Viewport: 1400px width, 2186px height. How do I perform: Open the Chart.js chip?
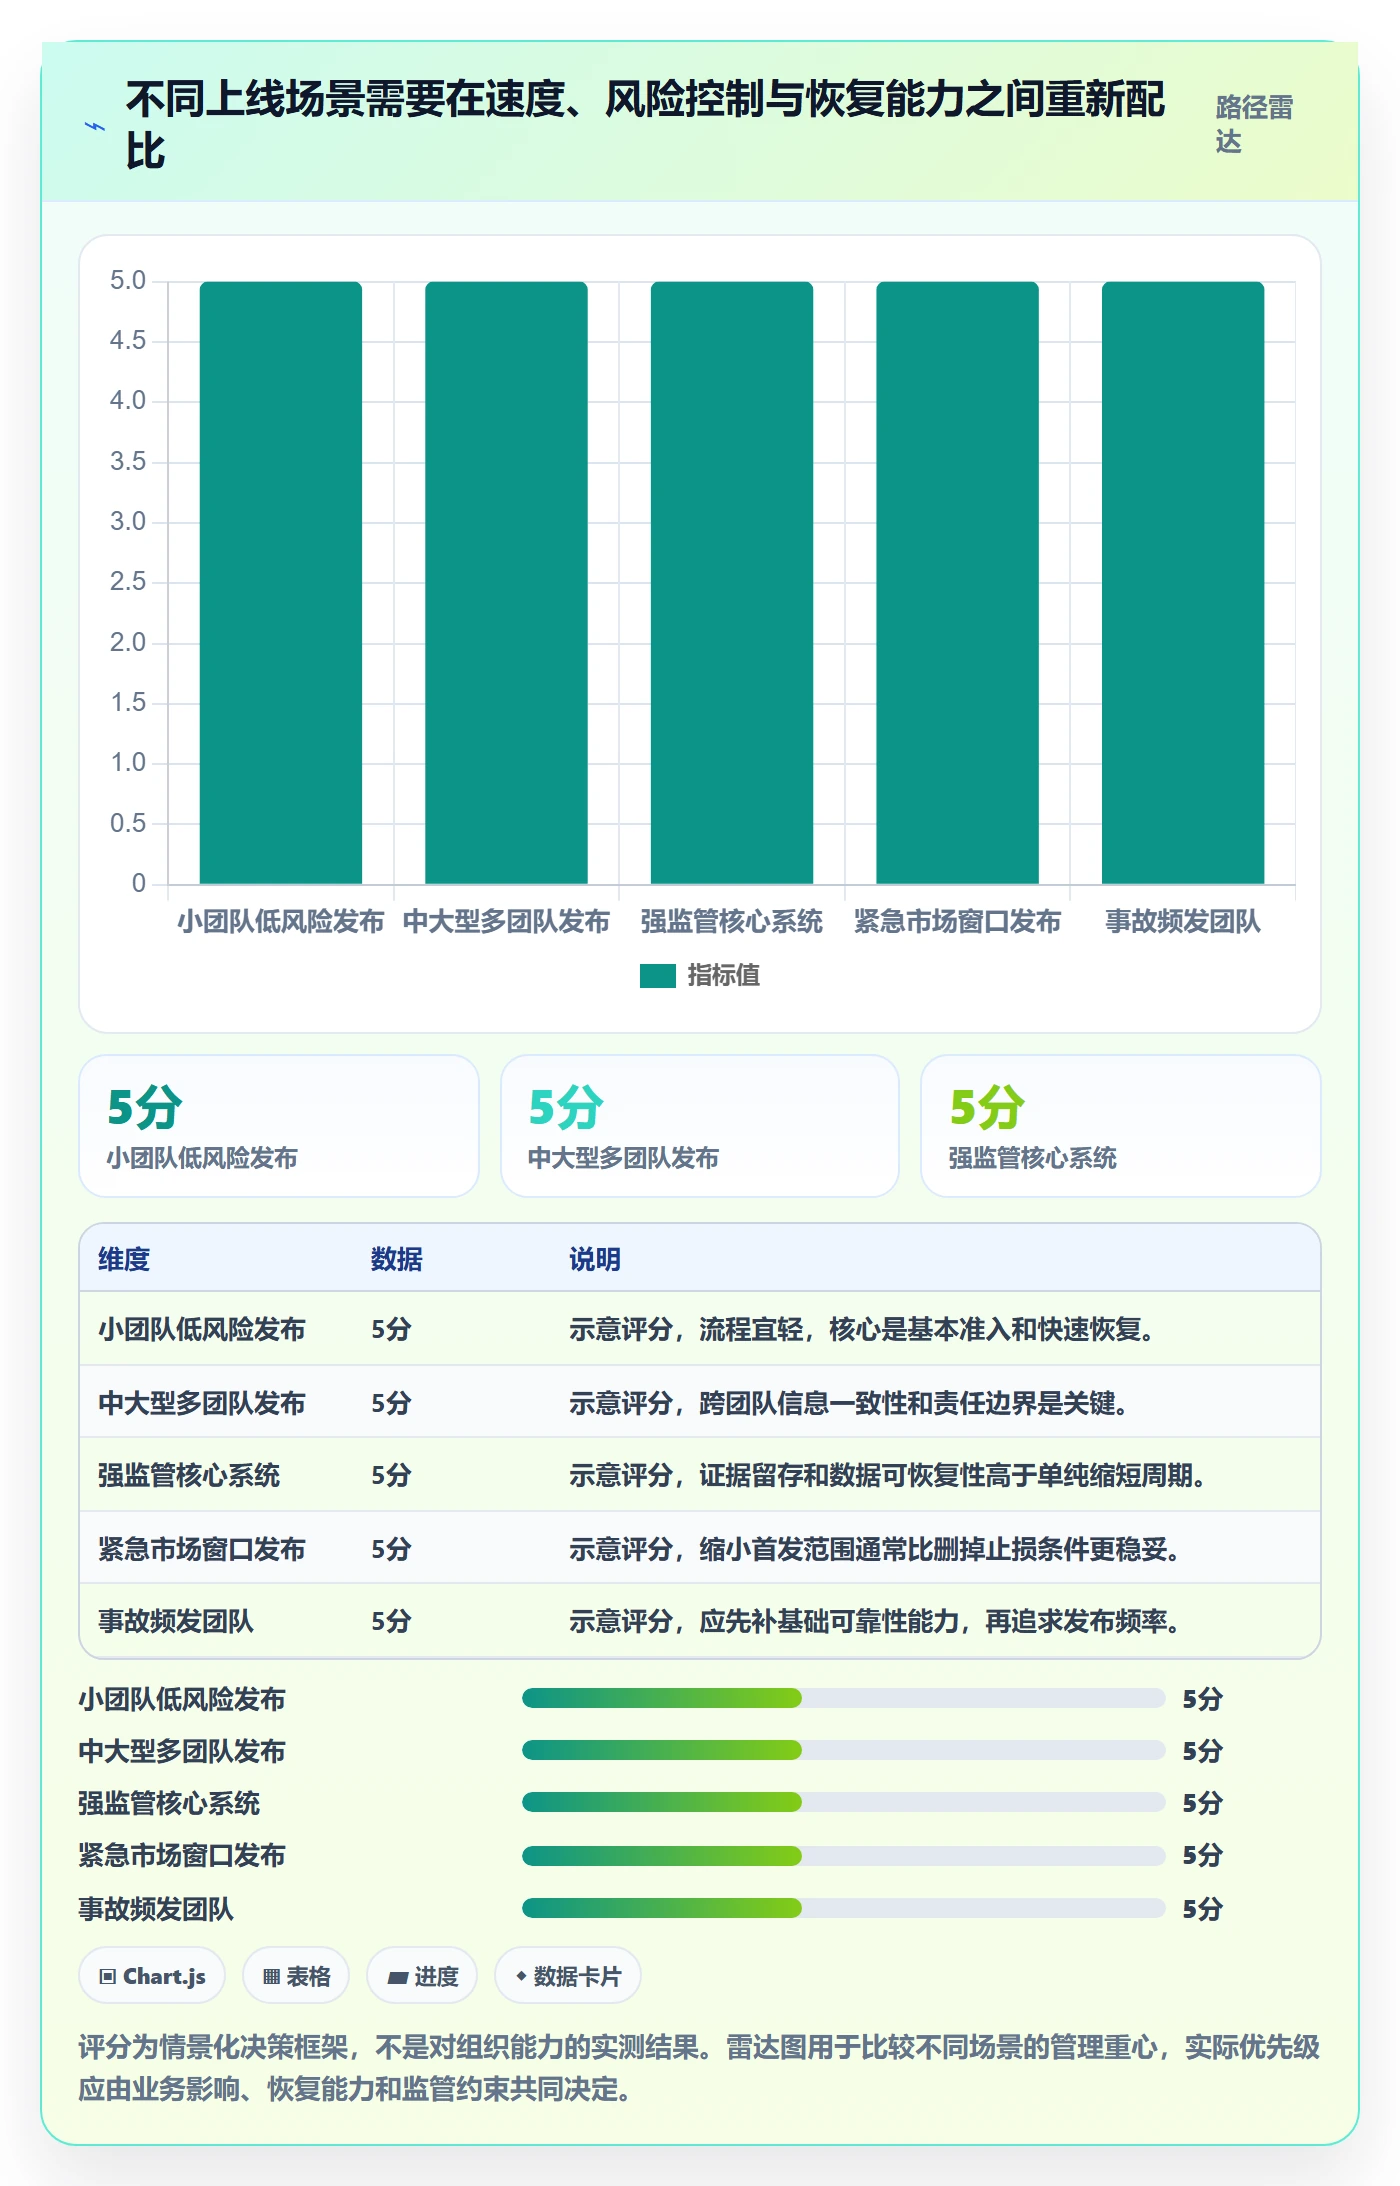click(x=152, y=1975)
